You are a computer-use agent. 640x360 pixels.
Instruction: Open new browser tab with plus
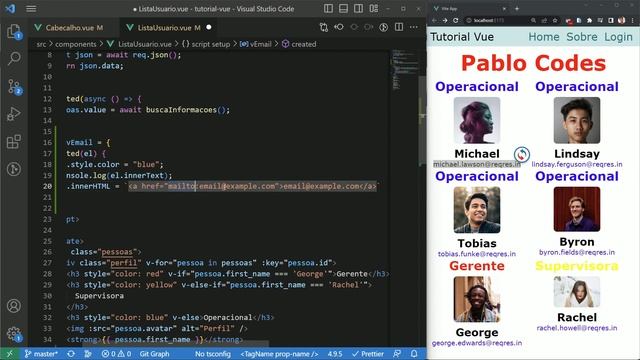[517, 9]
